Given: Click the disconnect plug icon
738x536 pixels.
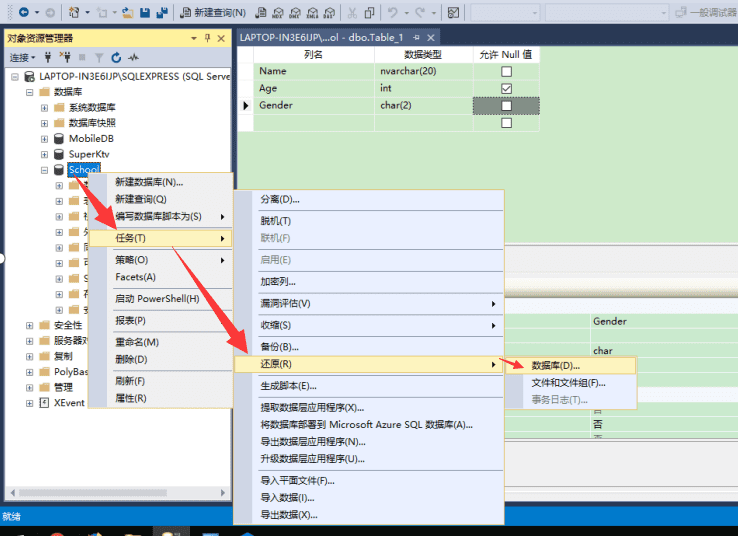Looking at the screenshot, I should (65, 57).
